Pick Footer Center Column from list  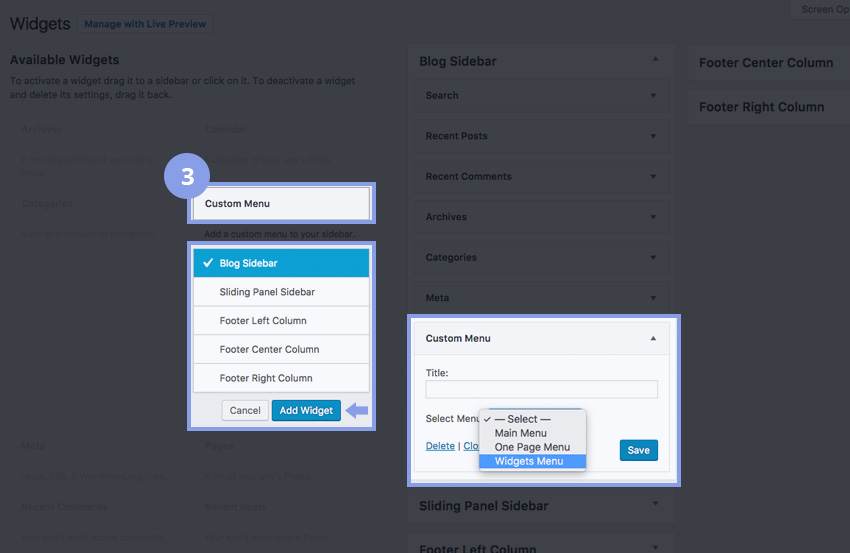tap(281, 350)
